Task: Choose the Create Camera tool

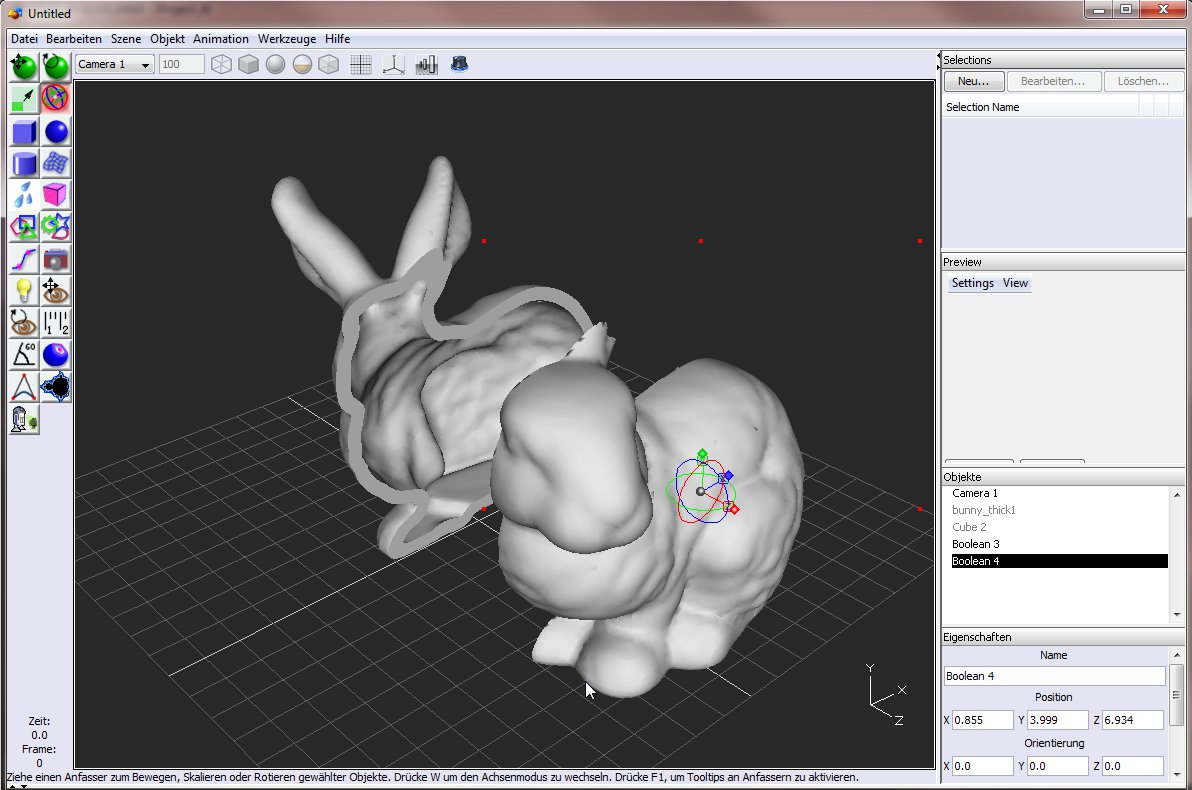Action: 55,259
